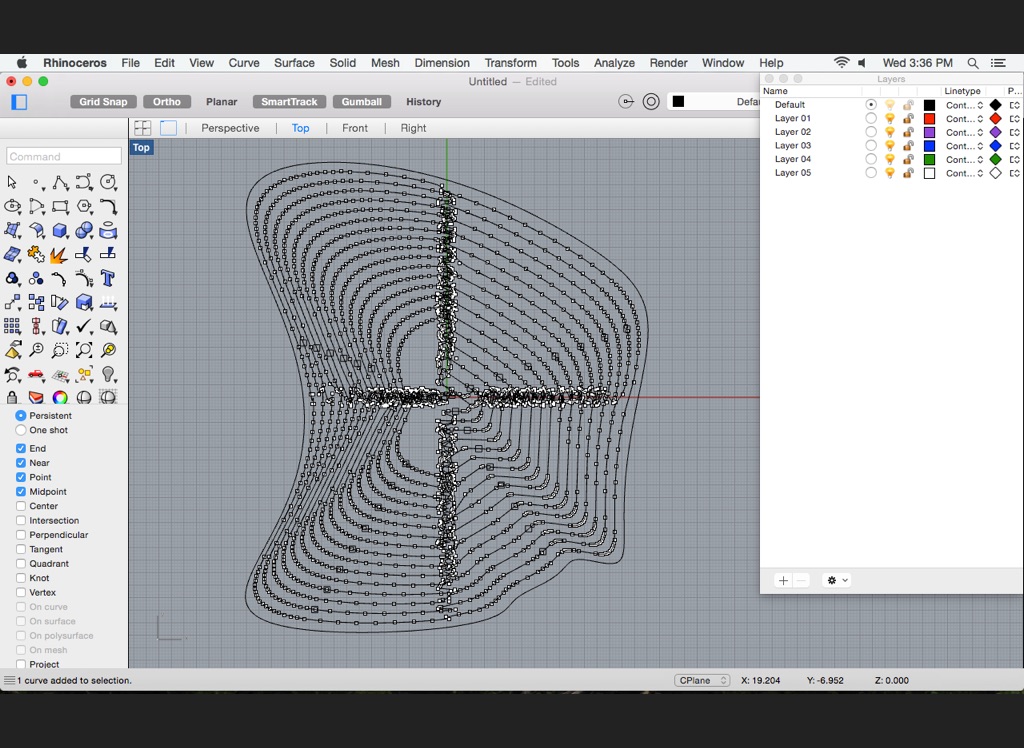Viewport: 1024px width, 748px height.
Task: Open the CPlane dropdown in status bar
Action: [702, 681]
